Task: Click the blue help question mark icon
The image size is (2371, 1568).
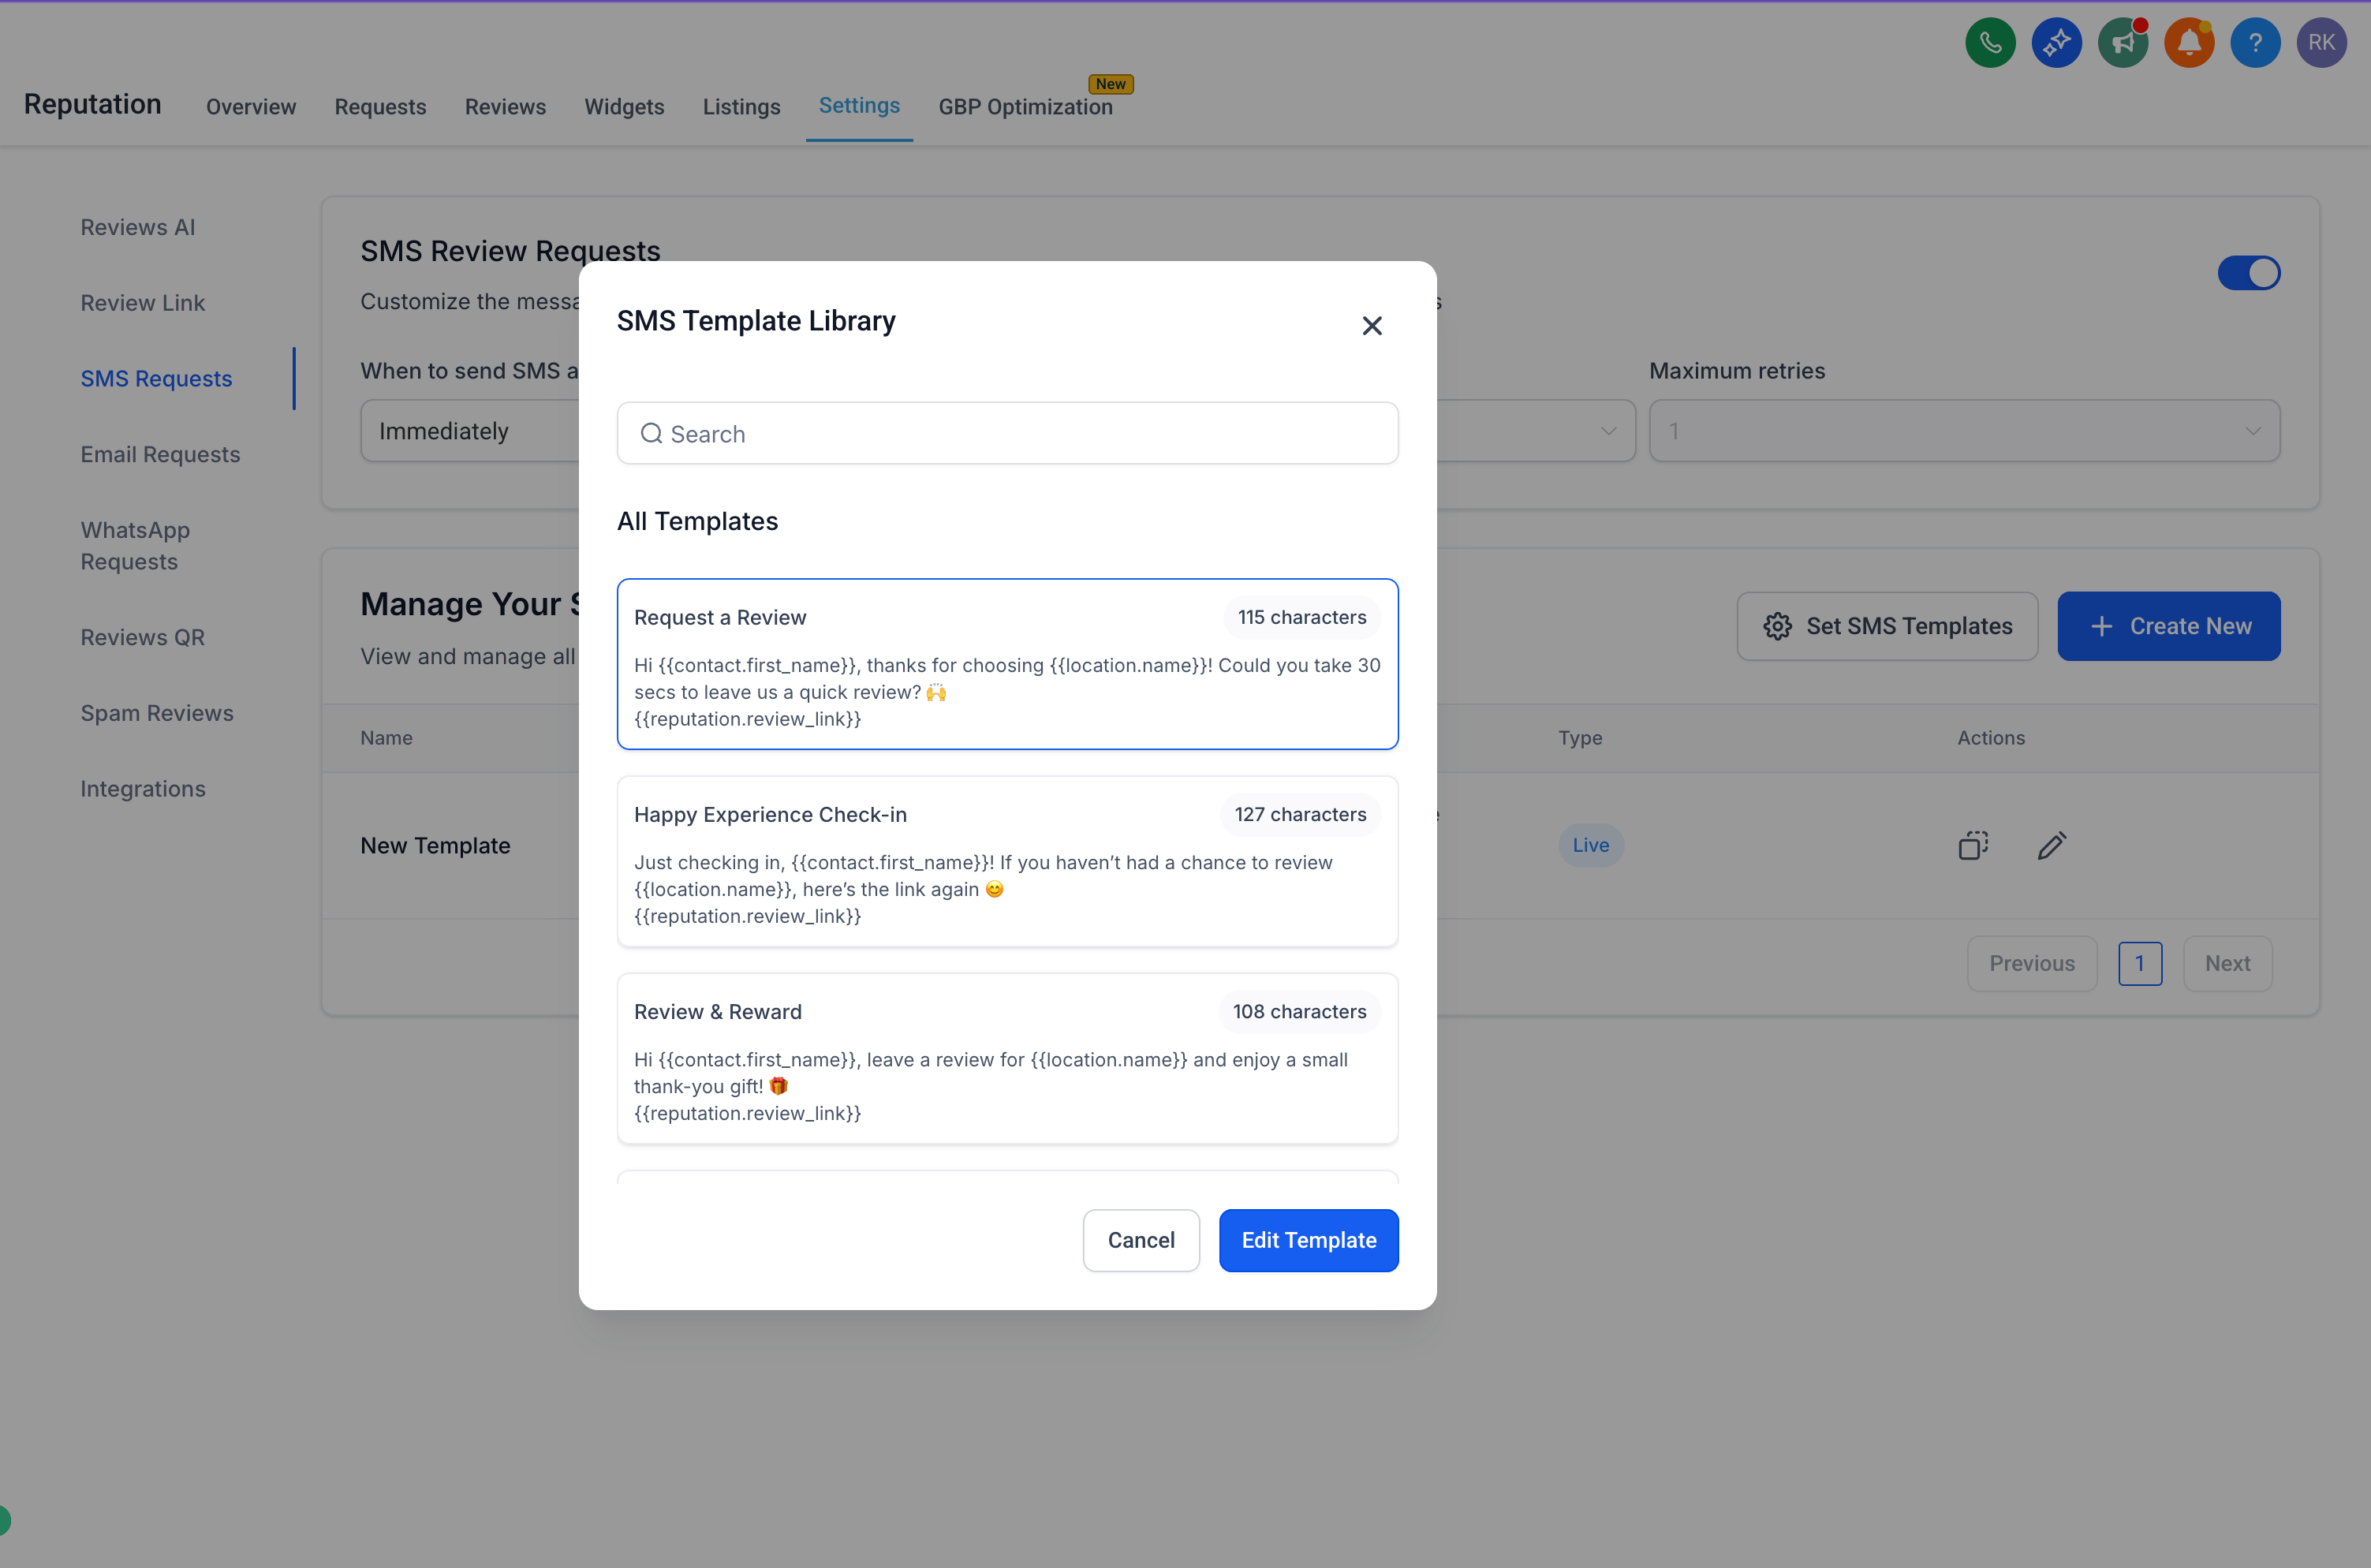Action: 2255,43
